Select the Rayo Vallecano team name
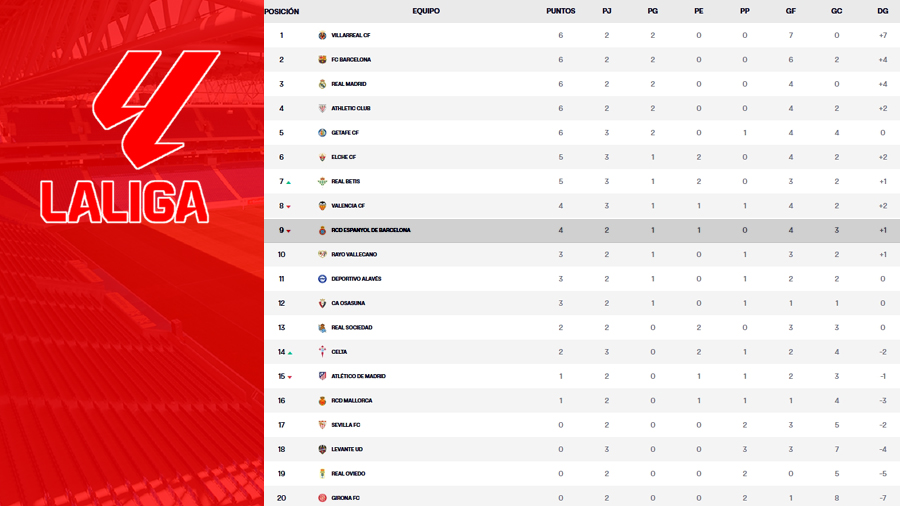The image size is (900, 506). (x=353, y=254)
